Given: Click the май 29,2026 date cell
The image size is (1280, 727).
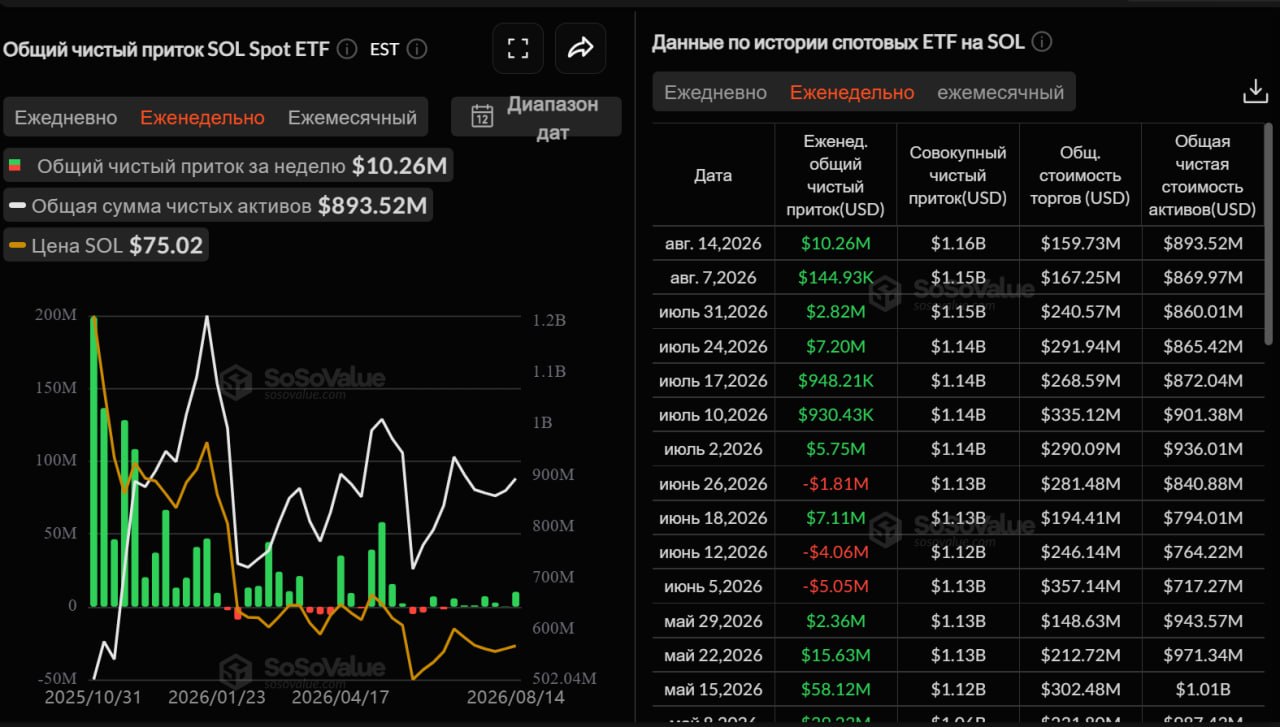Looking at the screenshot, I should (713, 621).
